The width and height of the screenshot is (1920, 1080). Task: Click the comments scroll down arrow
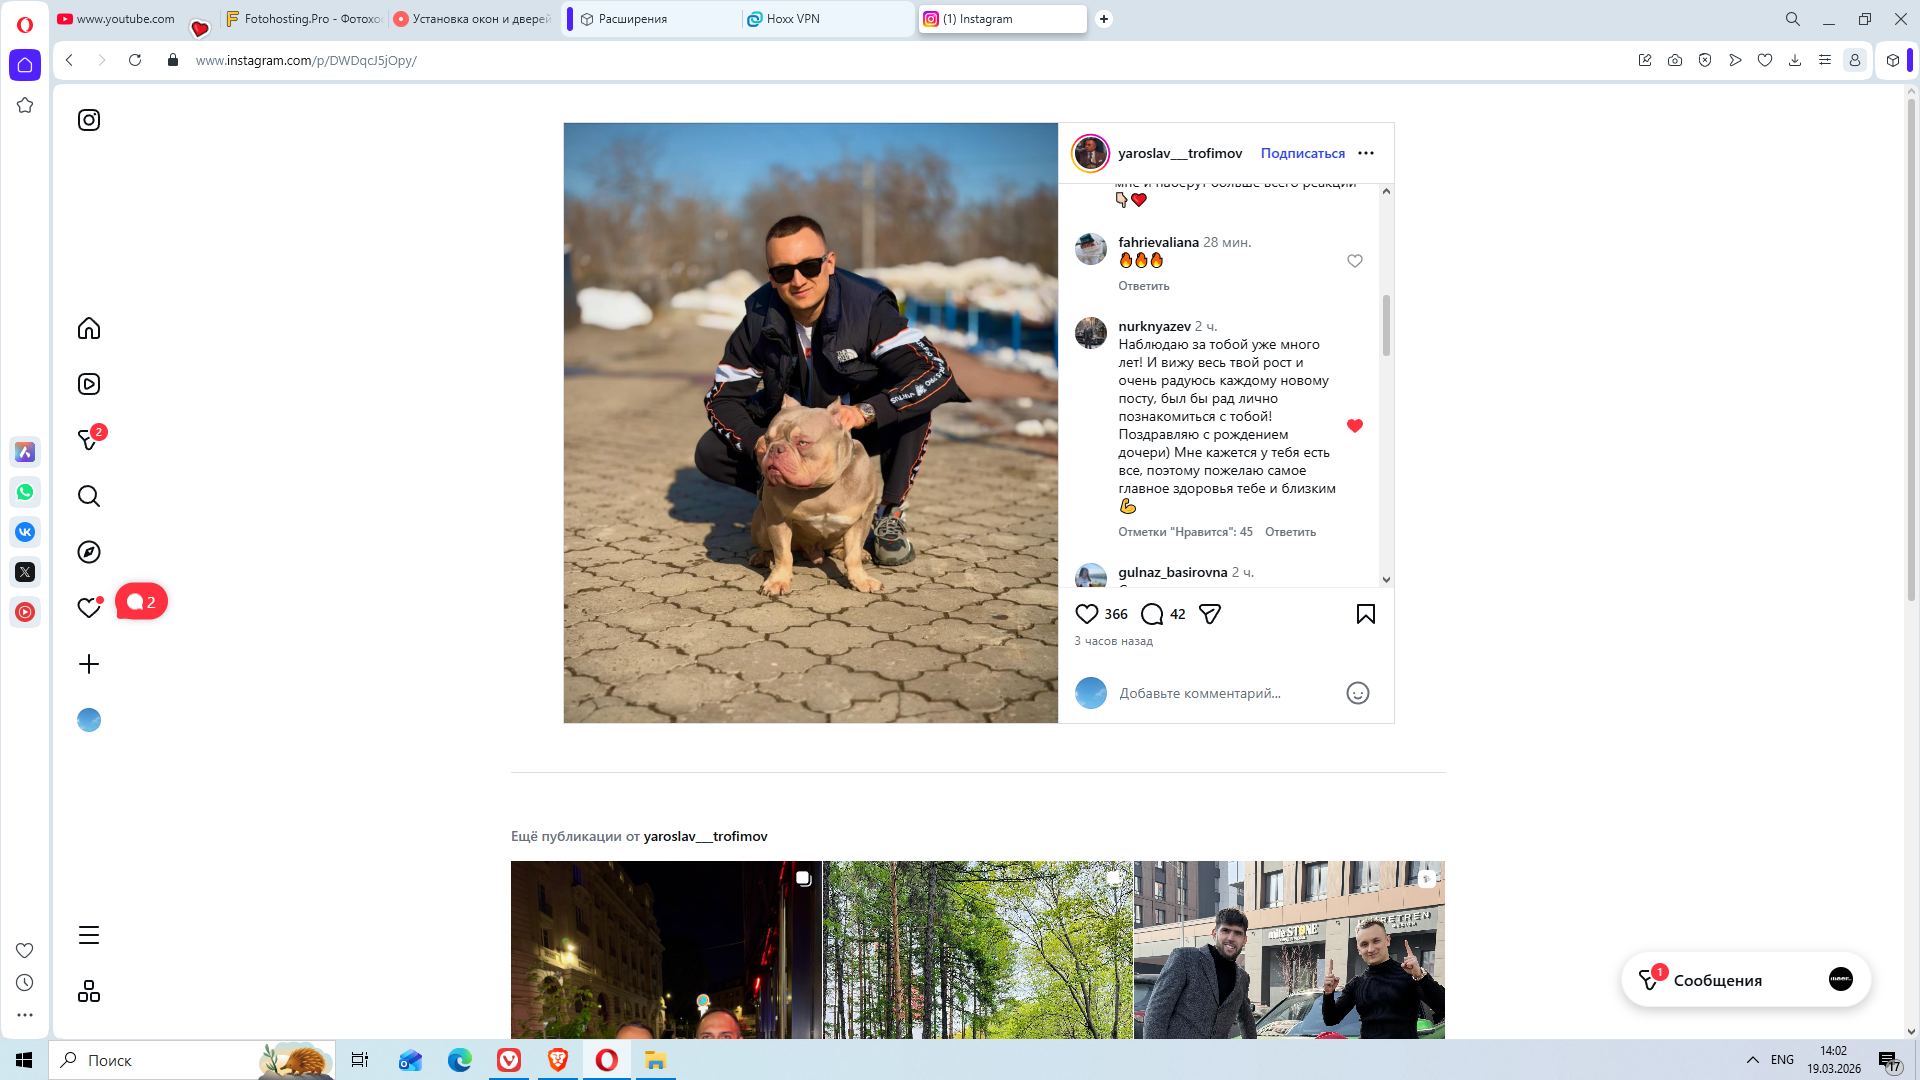(1386, 579)
